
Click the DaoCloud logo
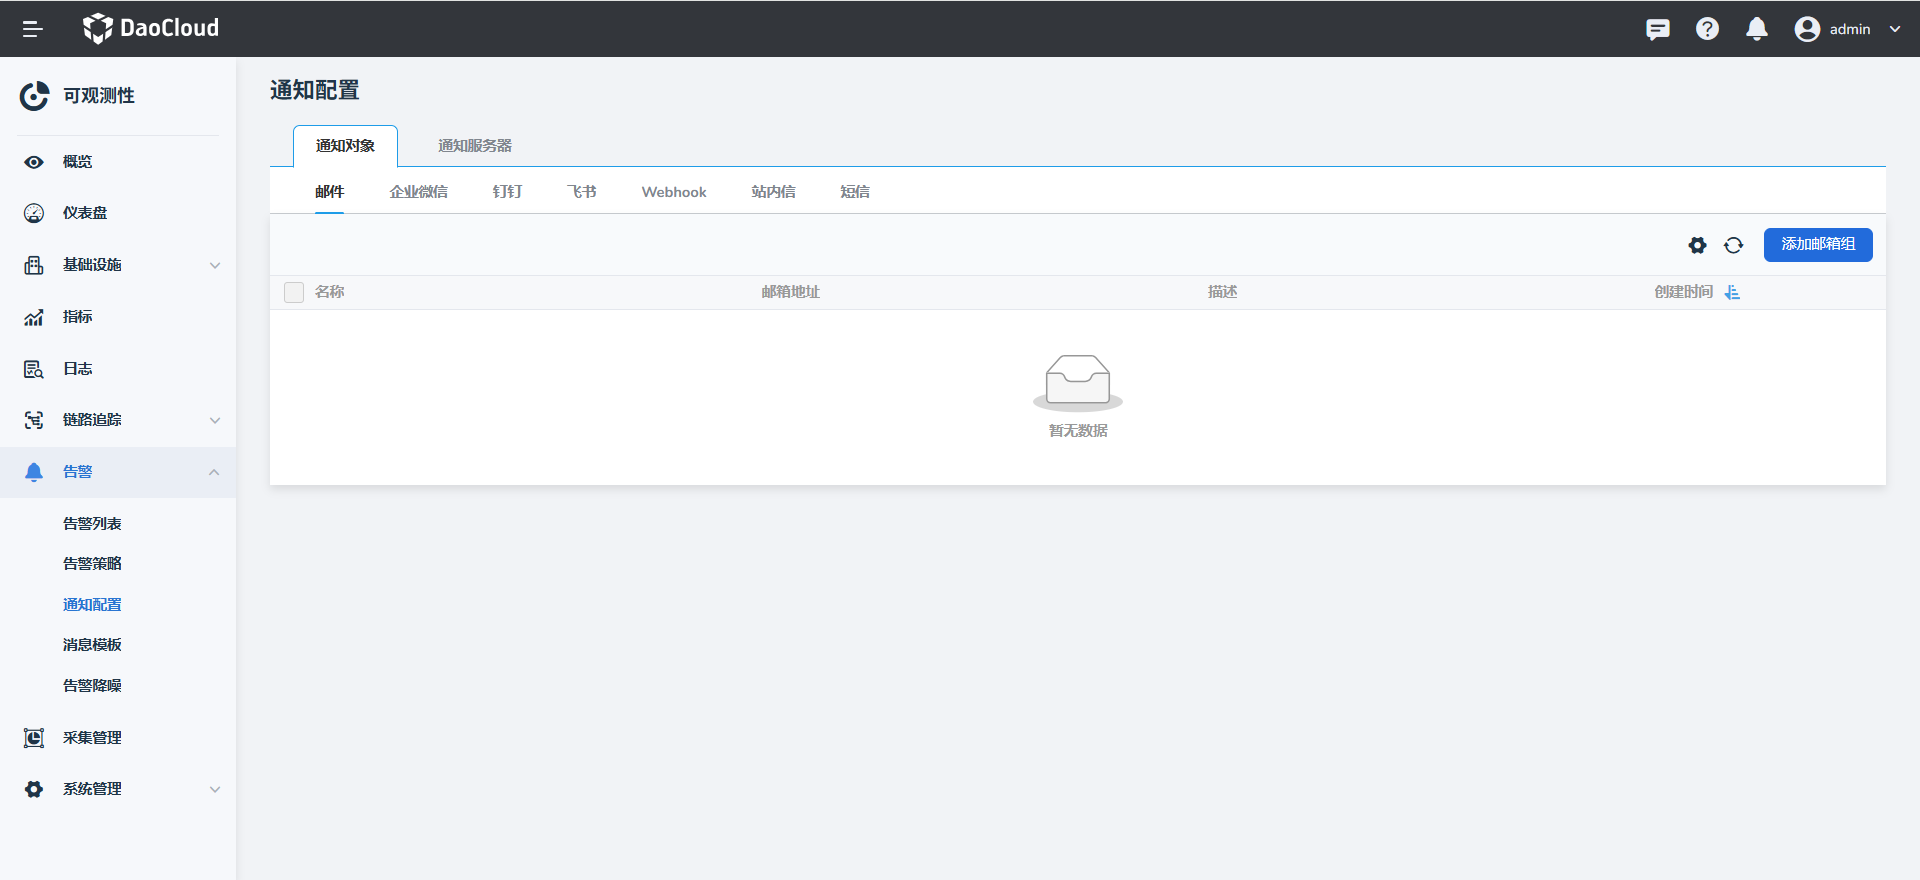click(x=151, y=28)
